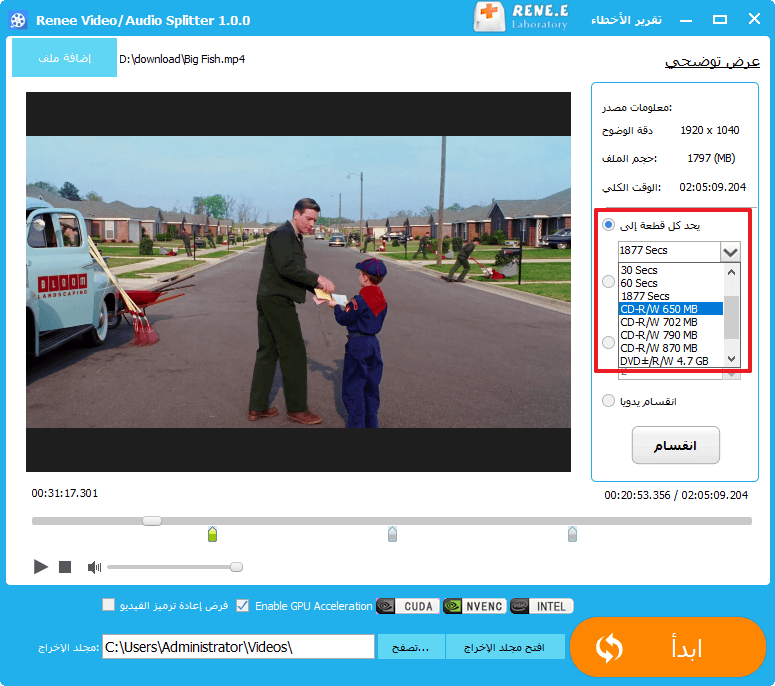Click the output folder path field
The image size is (775, 686).
click(x=238, y=646)
